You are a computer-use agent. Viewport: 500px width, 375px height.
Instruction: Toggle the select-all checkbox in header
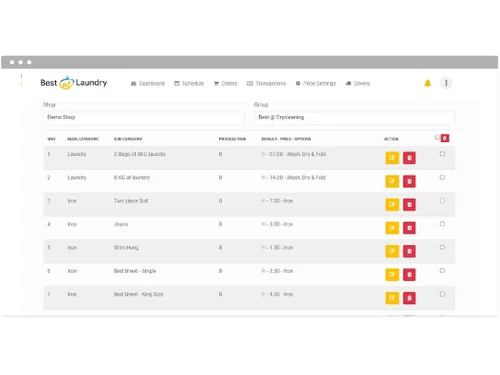(437, 137)
